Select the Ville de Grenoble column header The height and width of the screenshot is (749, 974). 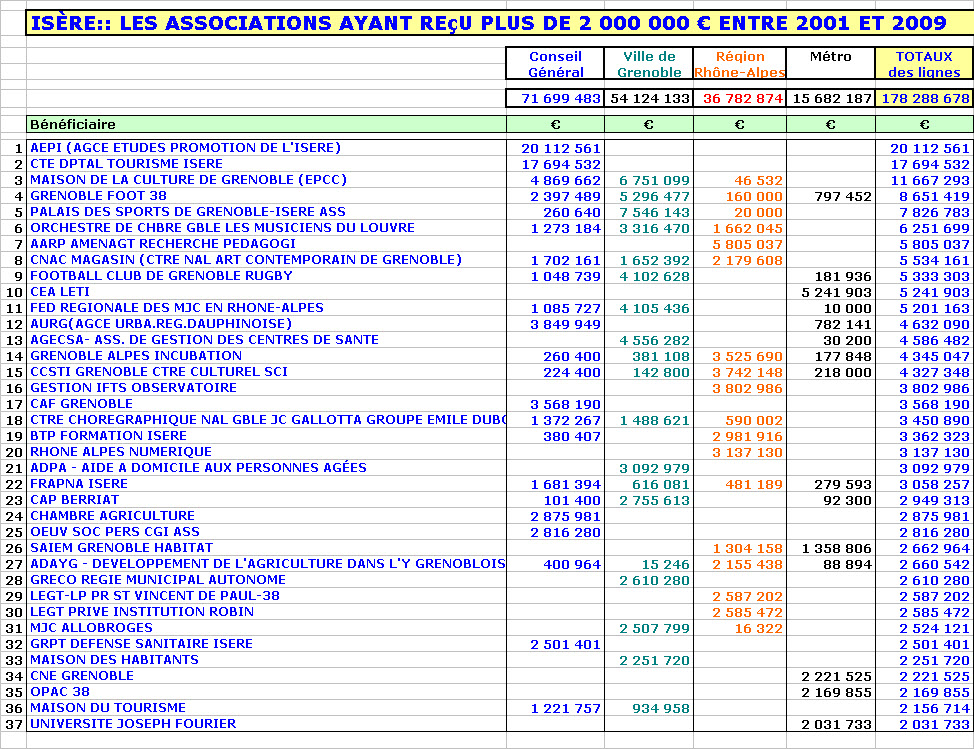(x=648, y=64)
